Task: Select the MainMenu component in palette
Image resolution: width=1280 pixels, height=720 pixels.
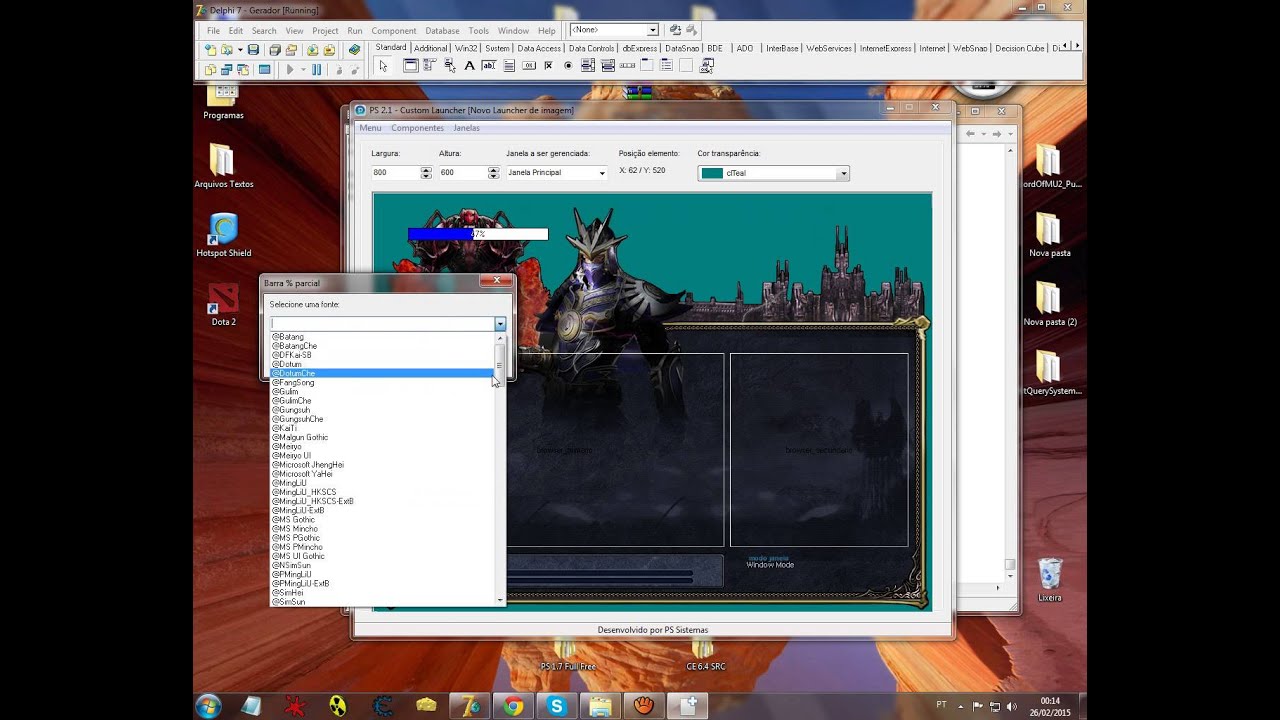Action: [x=429, y=65]
